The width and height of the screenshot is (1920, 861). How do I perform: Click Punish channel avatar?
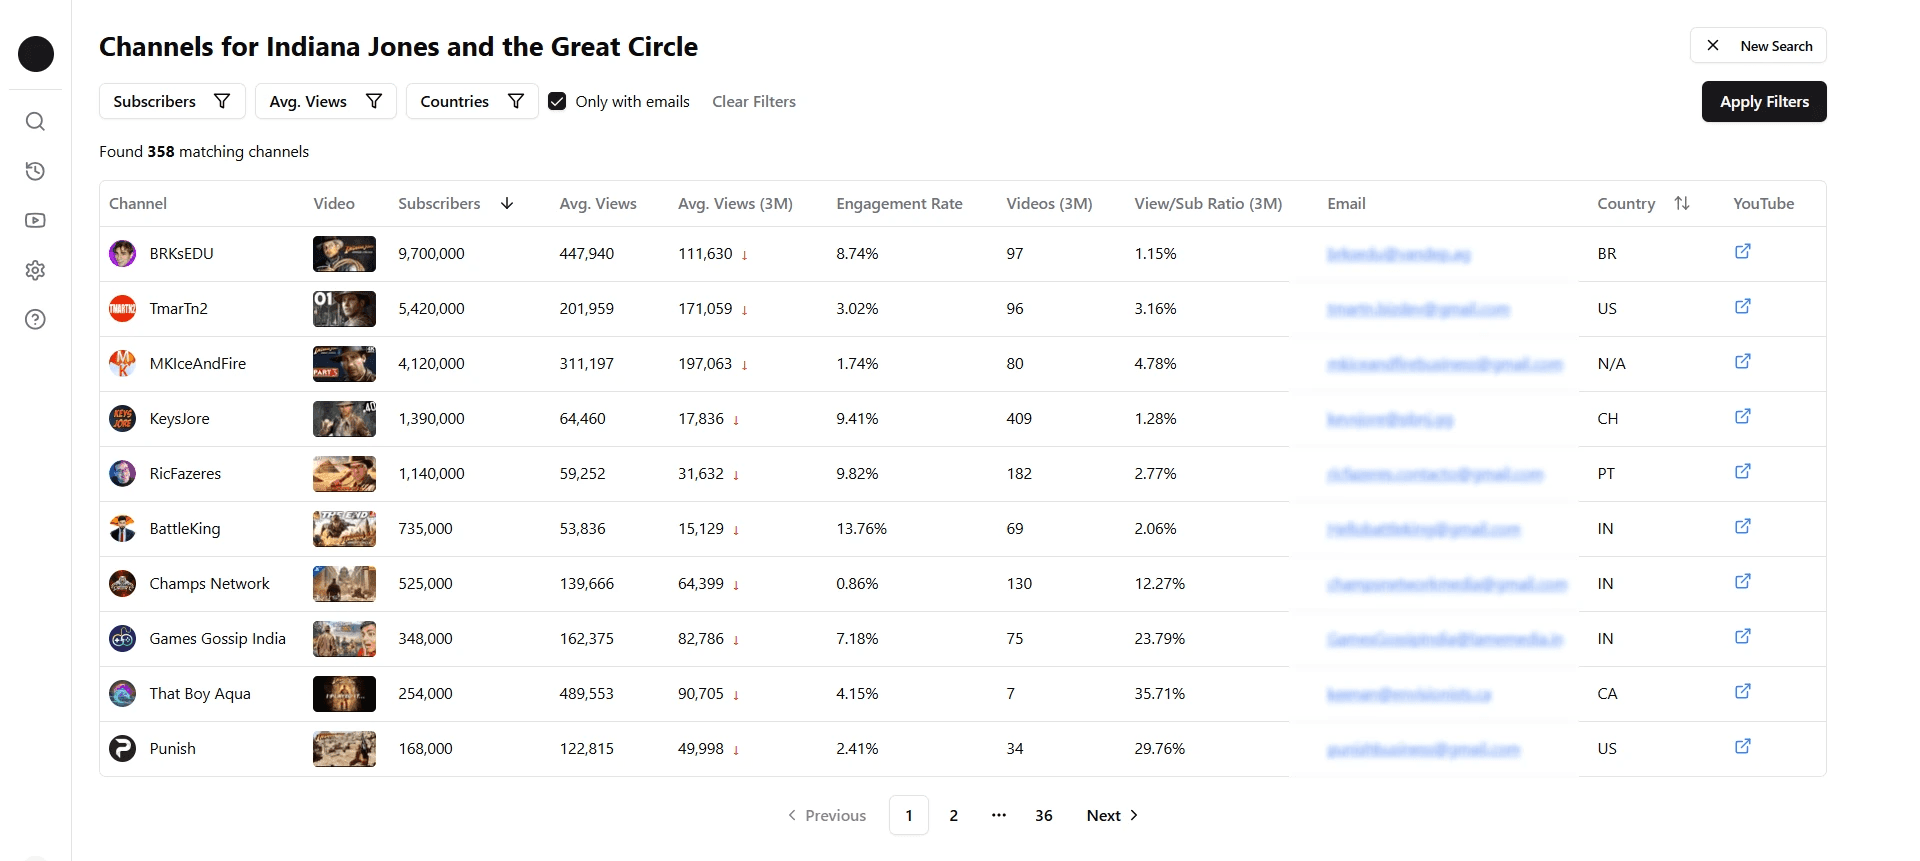click(122, 749)
